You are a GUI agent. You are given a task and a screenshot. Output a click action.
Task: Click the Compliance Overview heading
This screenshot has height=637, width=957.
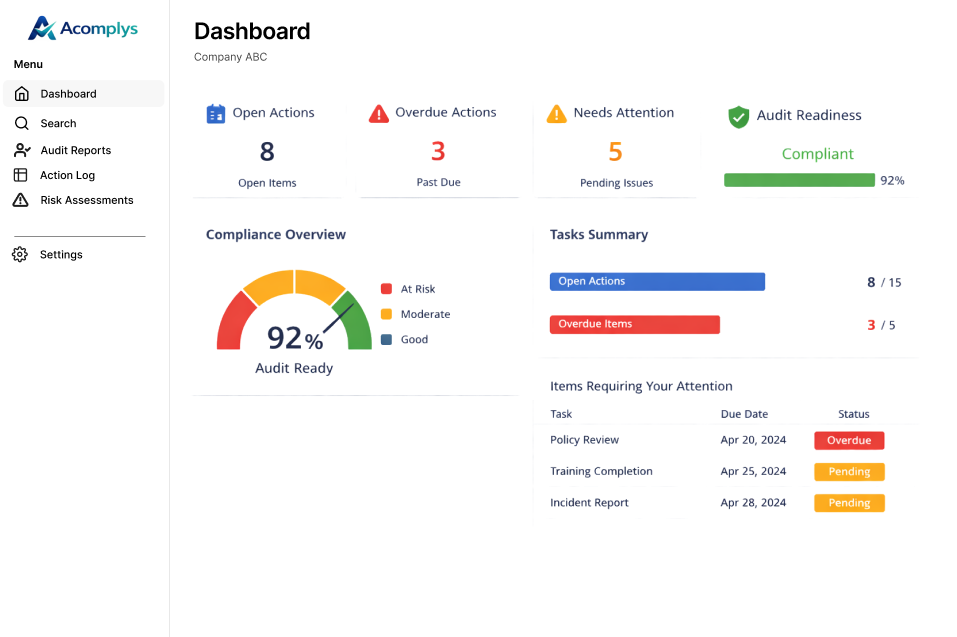[276, 234]
